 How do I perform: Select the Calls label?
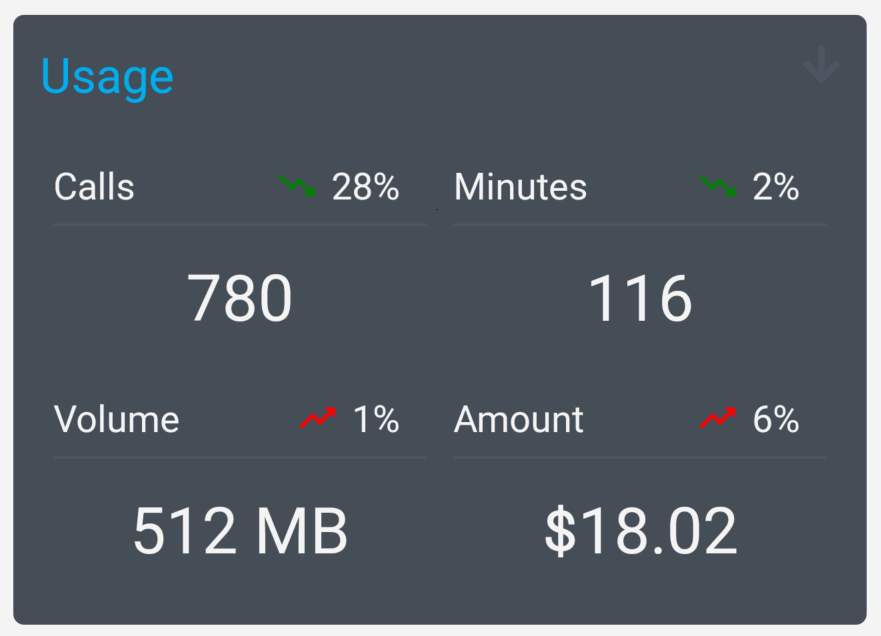tap(94, 187)
